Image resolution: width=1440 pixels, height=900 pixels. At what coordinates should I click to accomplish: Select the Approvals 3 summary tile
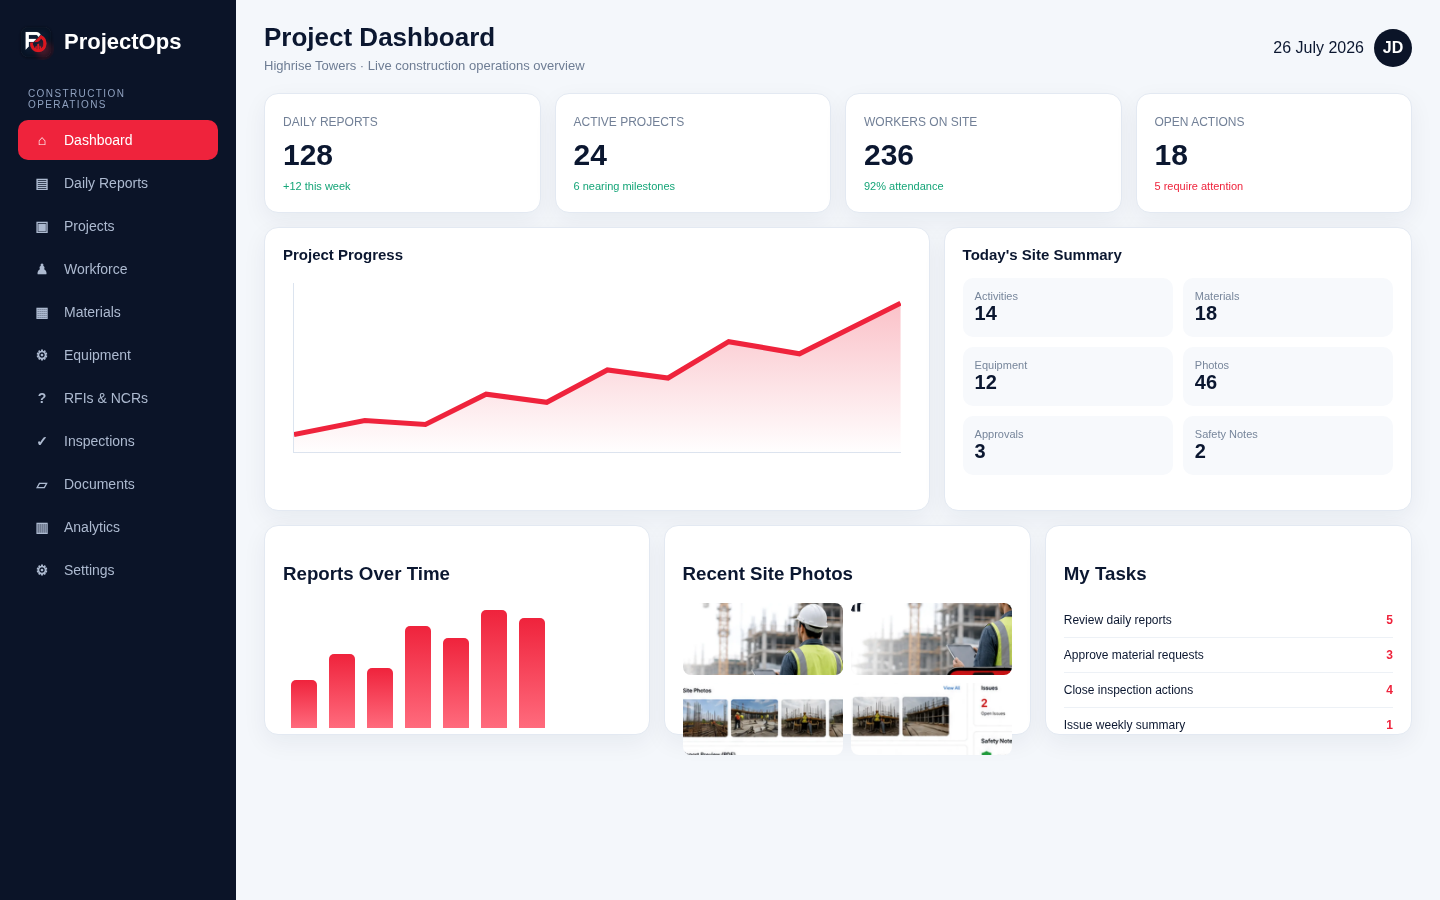pos(1067,445)
